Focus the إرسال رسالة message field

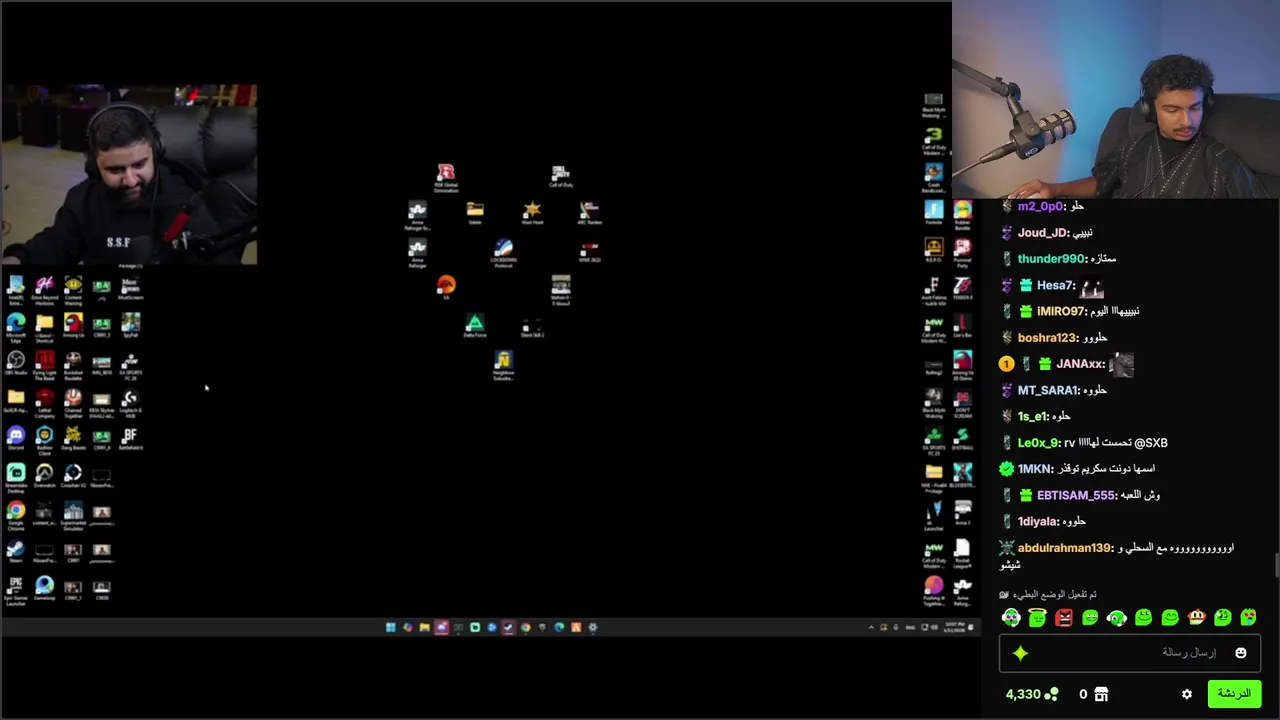(1130, 653)
